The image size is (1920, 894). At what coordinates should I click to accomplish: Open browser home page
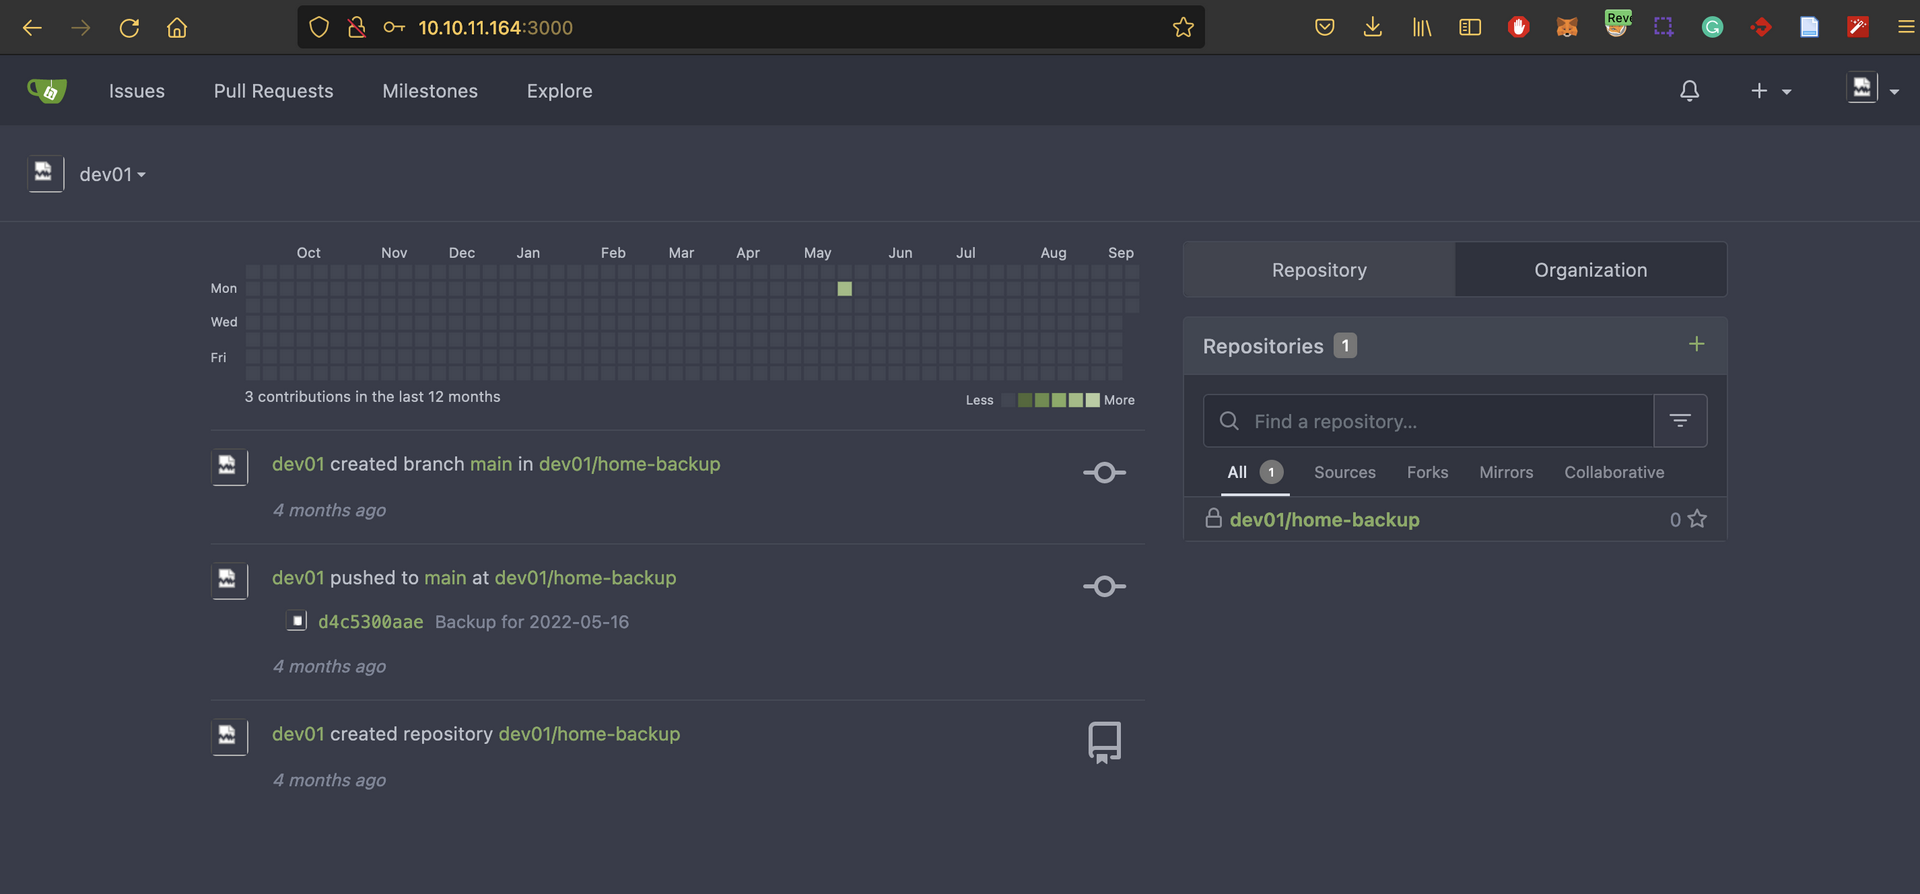(x=177, y=27)
